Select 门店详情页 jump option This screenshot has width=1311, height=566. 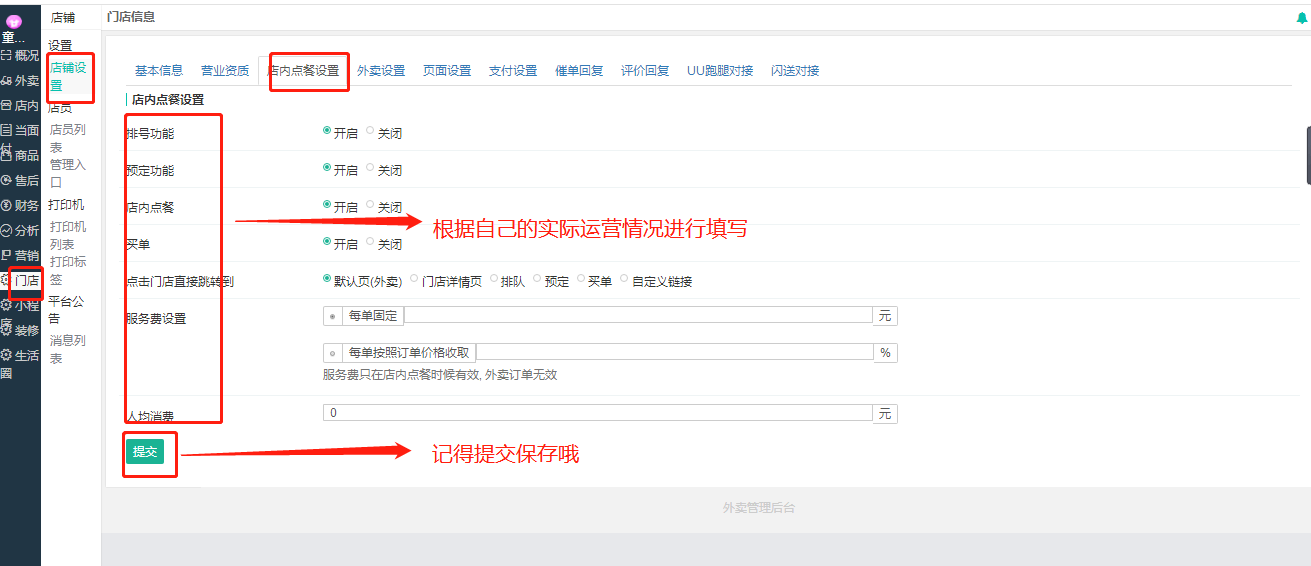415,279
